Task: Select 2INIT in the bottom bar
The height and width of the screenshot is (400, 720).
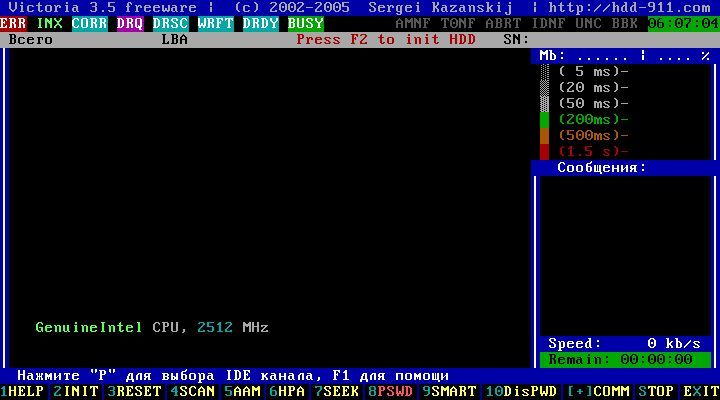Action: tap(76, 392)
